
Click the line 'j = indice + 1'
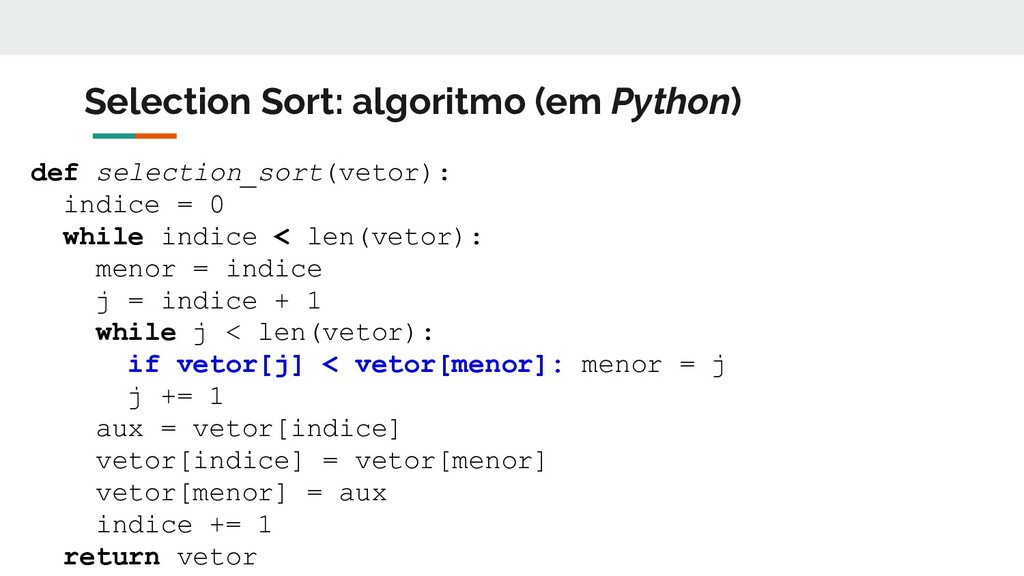tap(208, 302)
